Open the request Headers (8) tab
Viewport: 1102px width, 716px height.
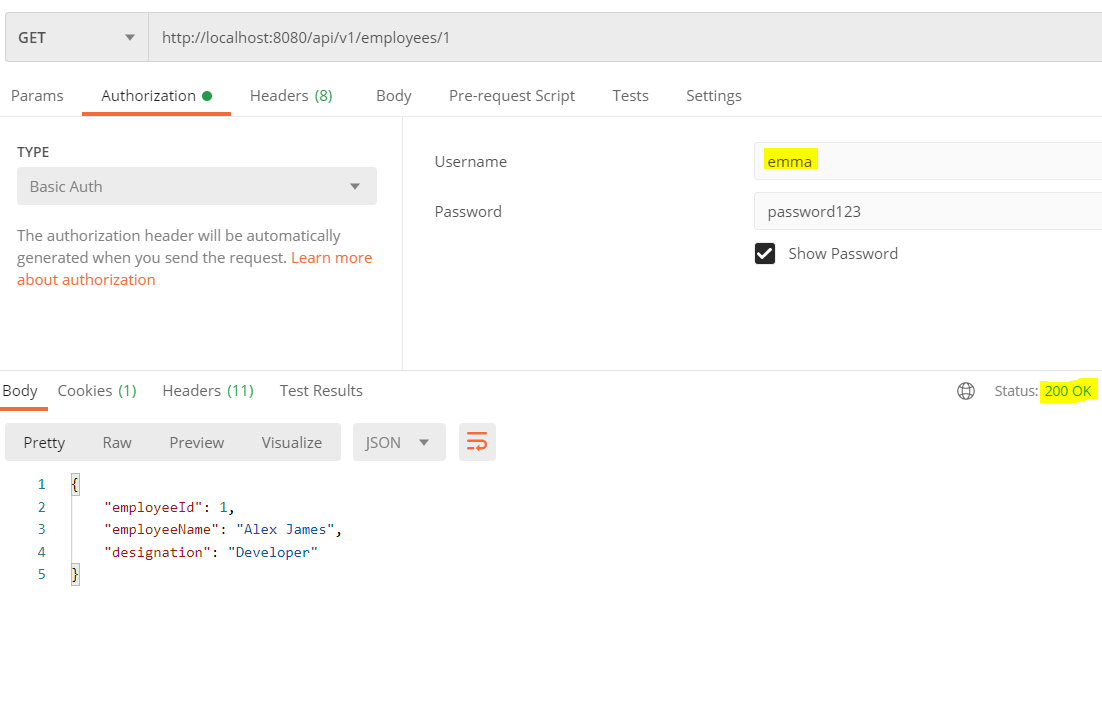291,96
